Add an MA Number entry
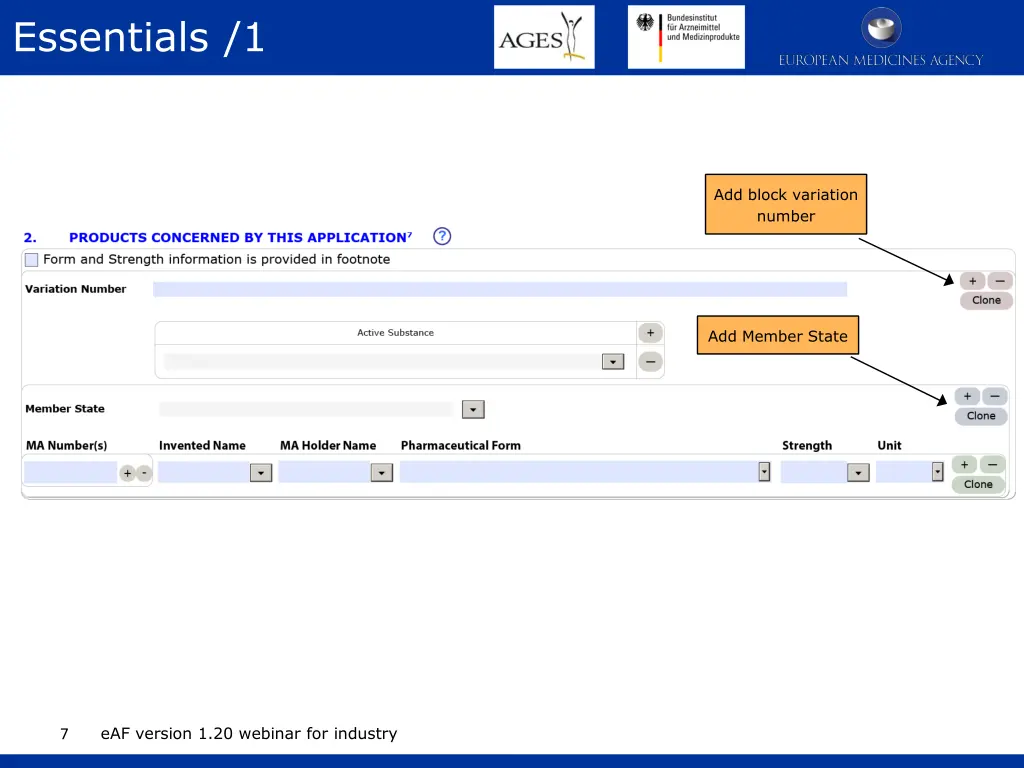The height and width of the screenshot is (768, 1024). point(127,473)
